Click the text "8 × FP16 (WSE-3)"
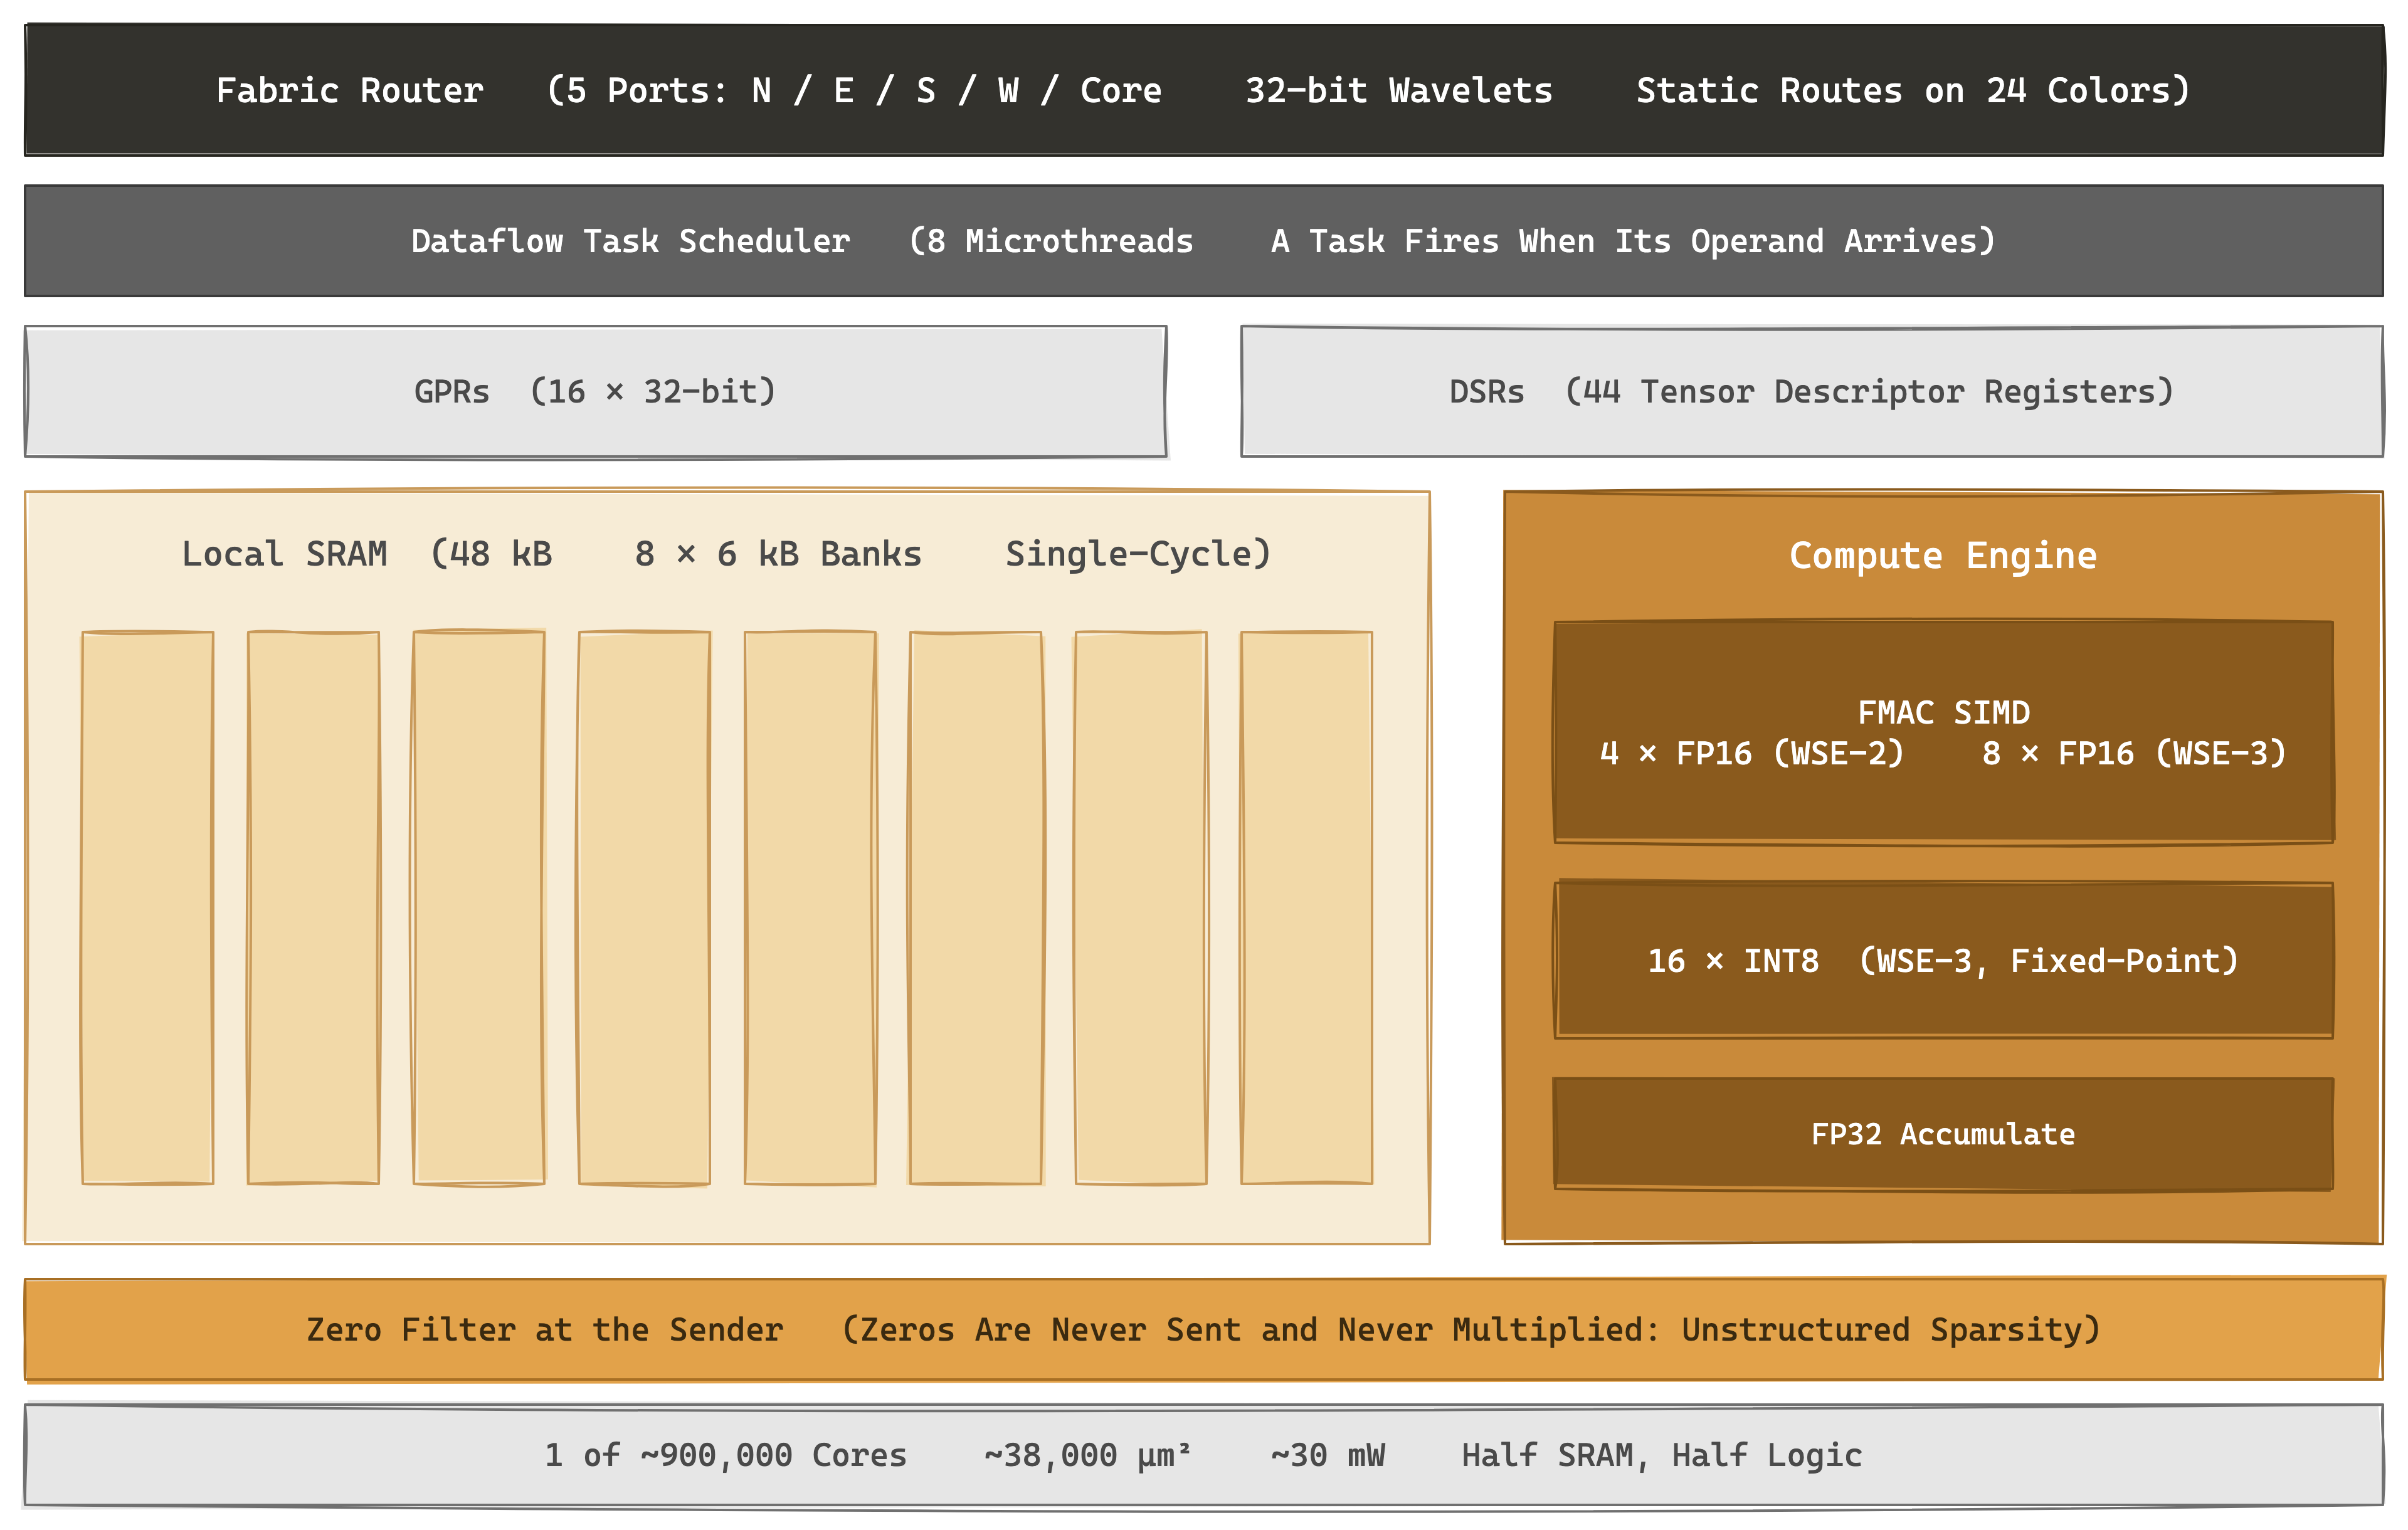Viewport: 2408px width, 1530px height. pyautogui.click(x=2134, y=753)
